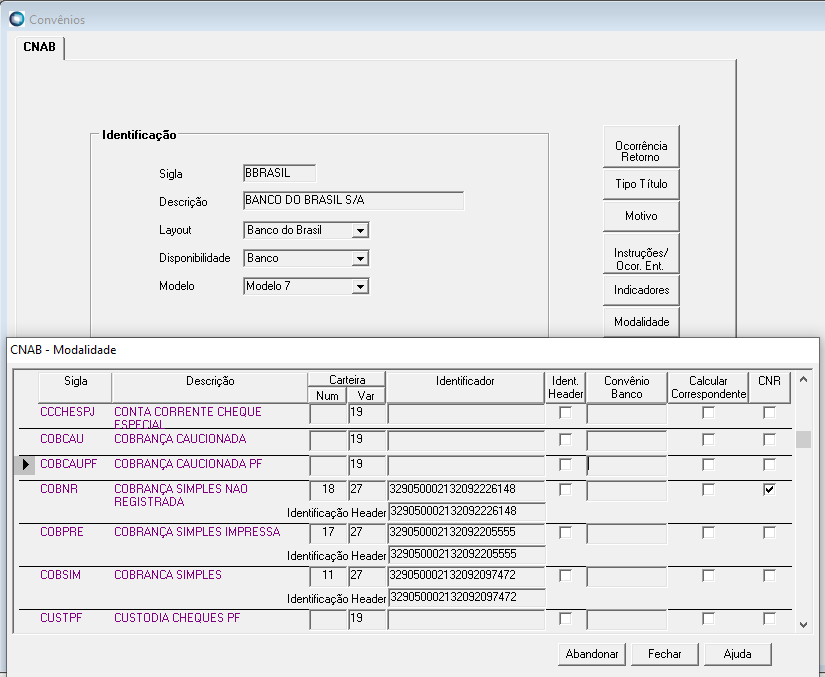The height and width of the screenshot is (677, 825).
Task: Click the Convênio Banco column header
Action: click(627, 387)
